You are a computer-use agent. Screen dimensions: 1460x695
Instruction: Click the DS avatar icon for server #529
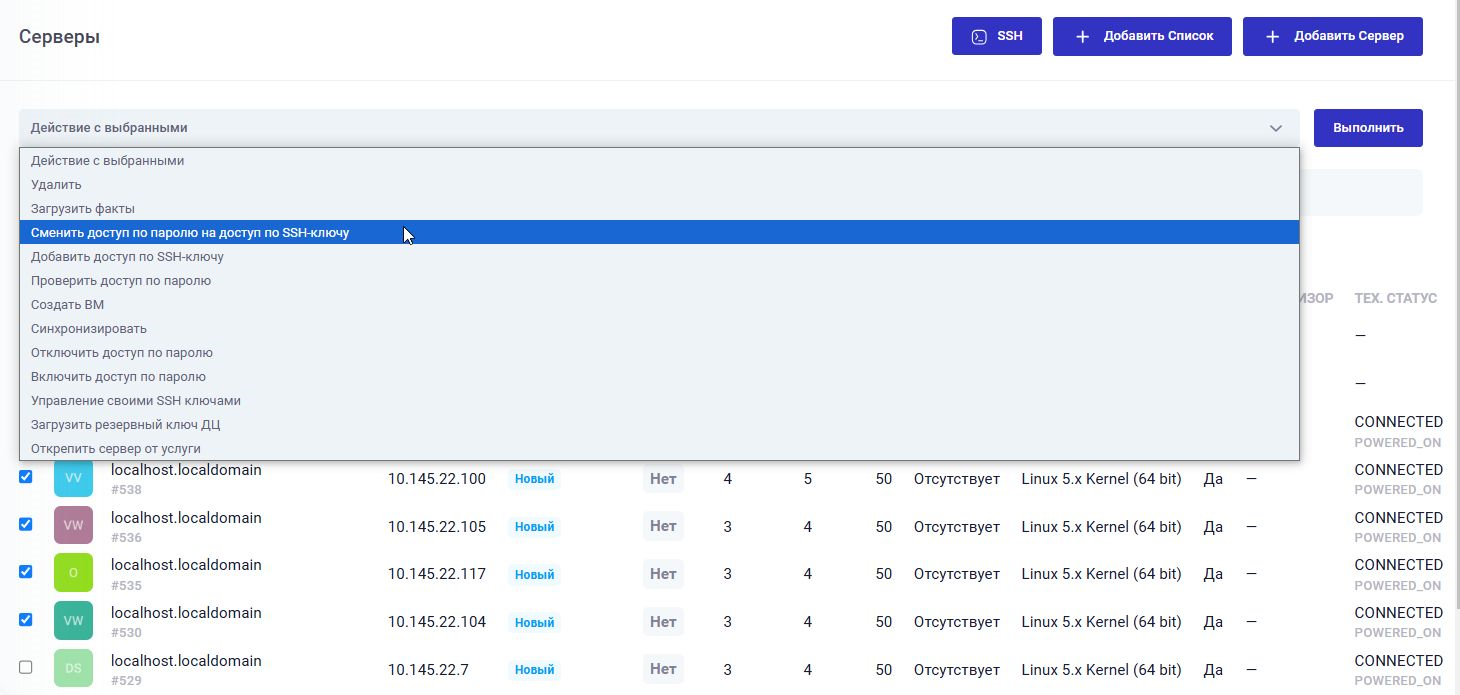pos(73,668)
